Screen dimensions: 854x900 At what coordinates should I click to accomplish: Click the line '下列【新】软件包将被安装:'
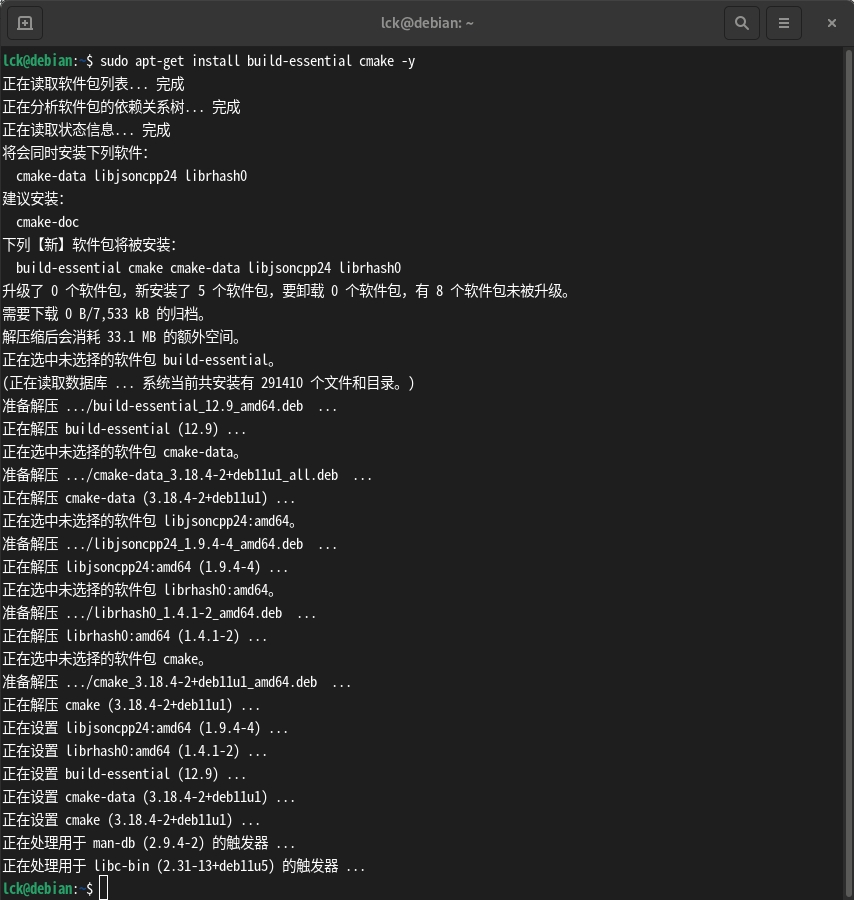pos(89,245)
